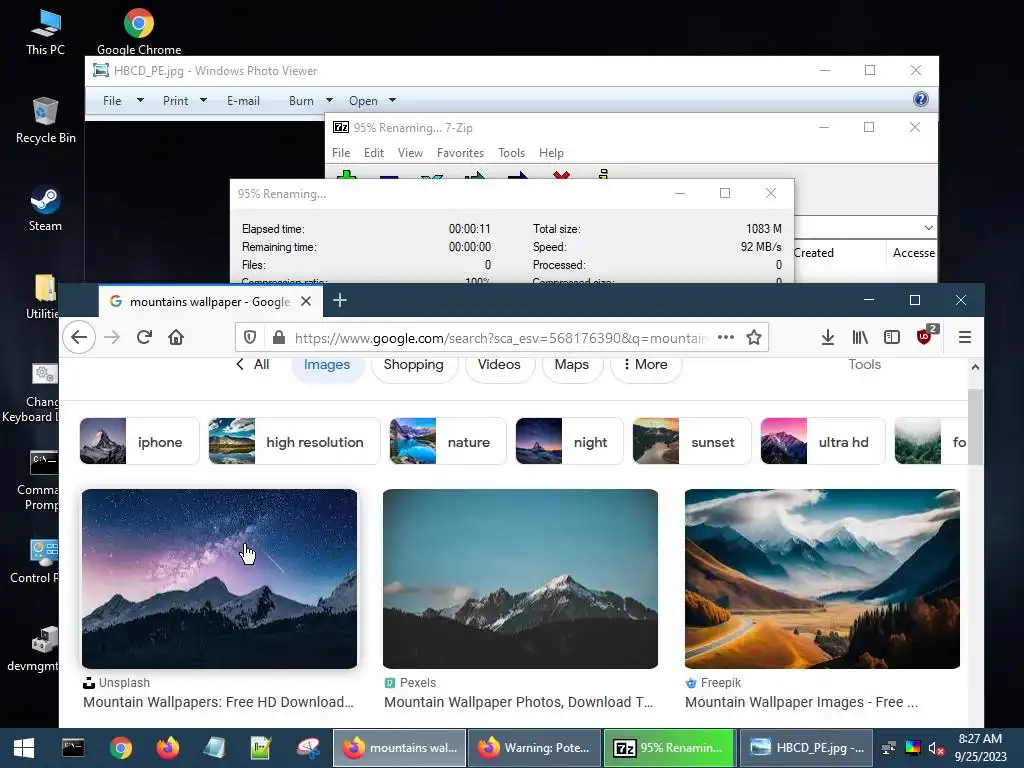
Task: Open Windows Start menu
Action: 24,748
